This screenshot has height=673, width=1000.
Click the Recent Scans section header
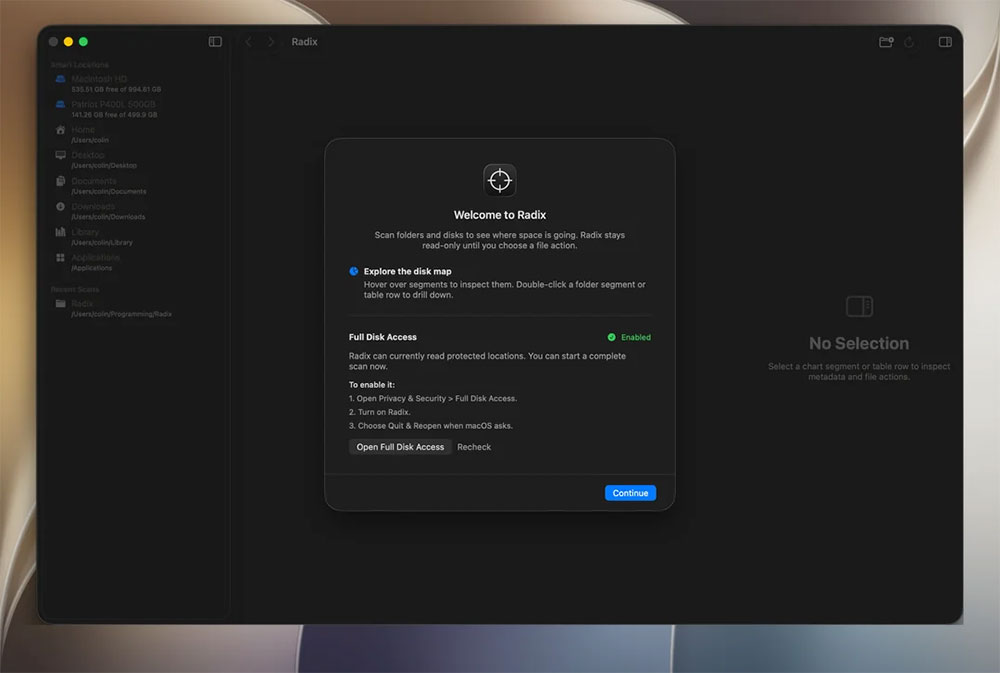click(75, 289)
